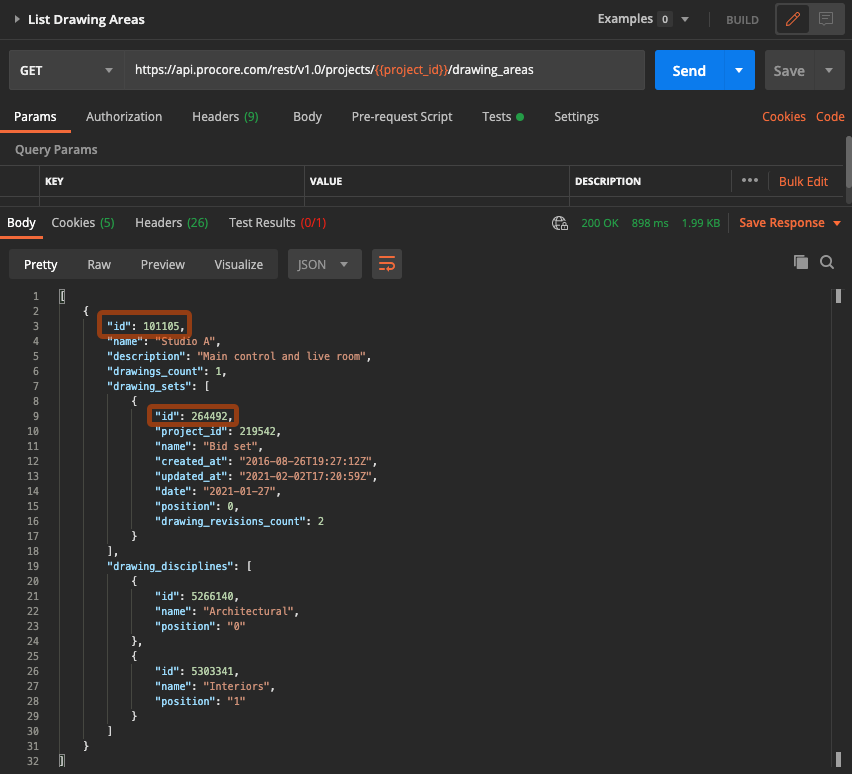Viewport: 852px width, 774px height.
Task: Open the Pre-request Script tab
Action: 402,117
